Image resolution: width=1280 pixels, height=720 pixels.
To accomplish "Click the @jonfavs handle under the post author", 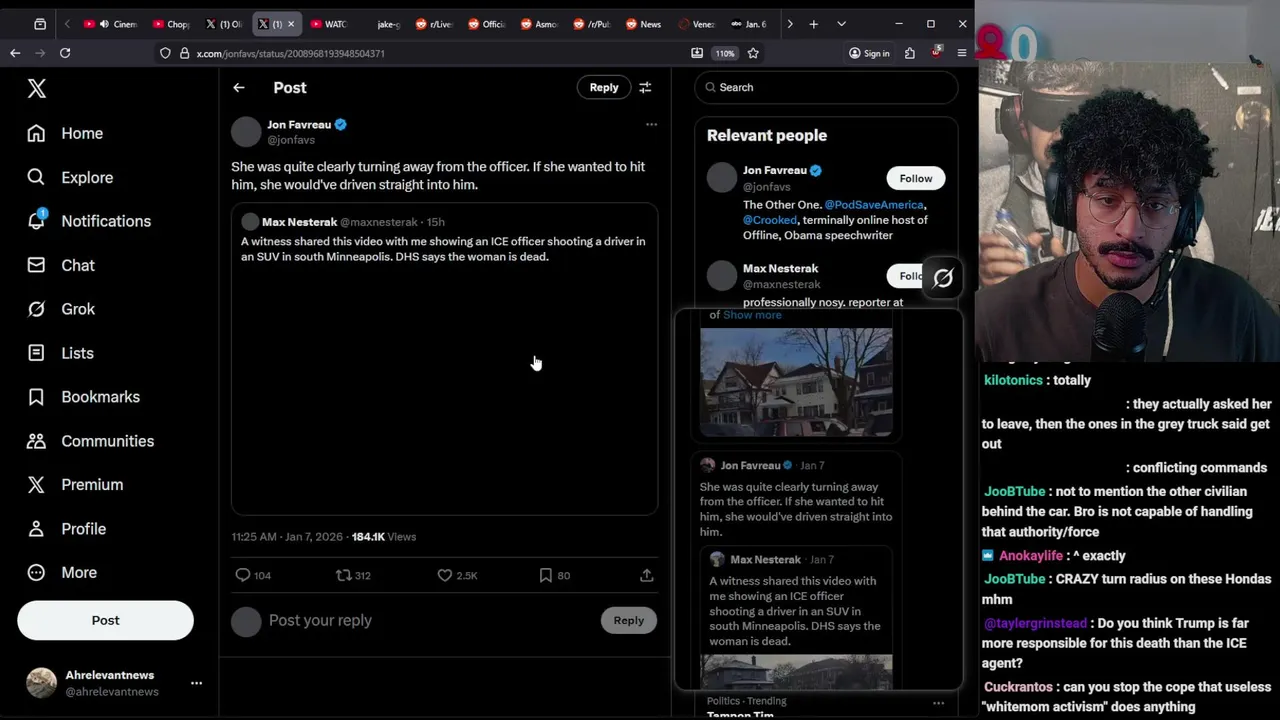I will (x=291, y=140).
